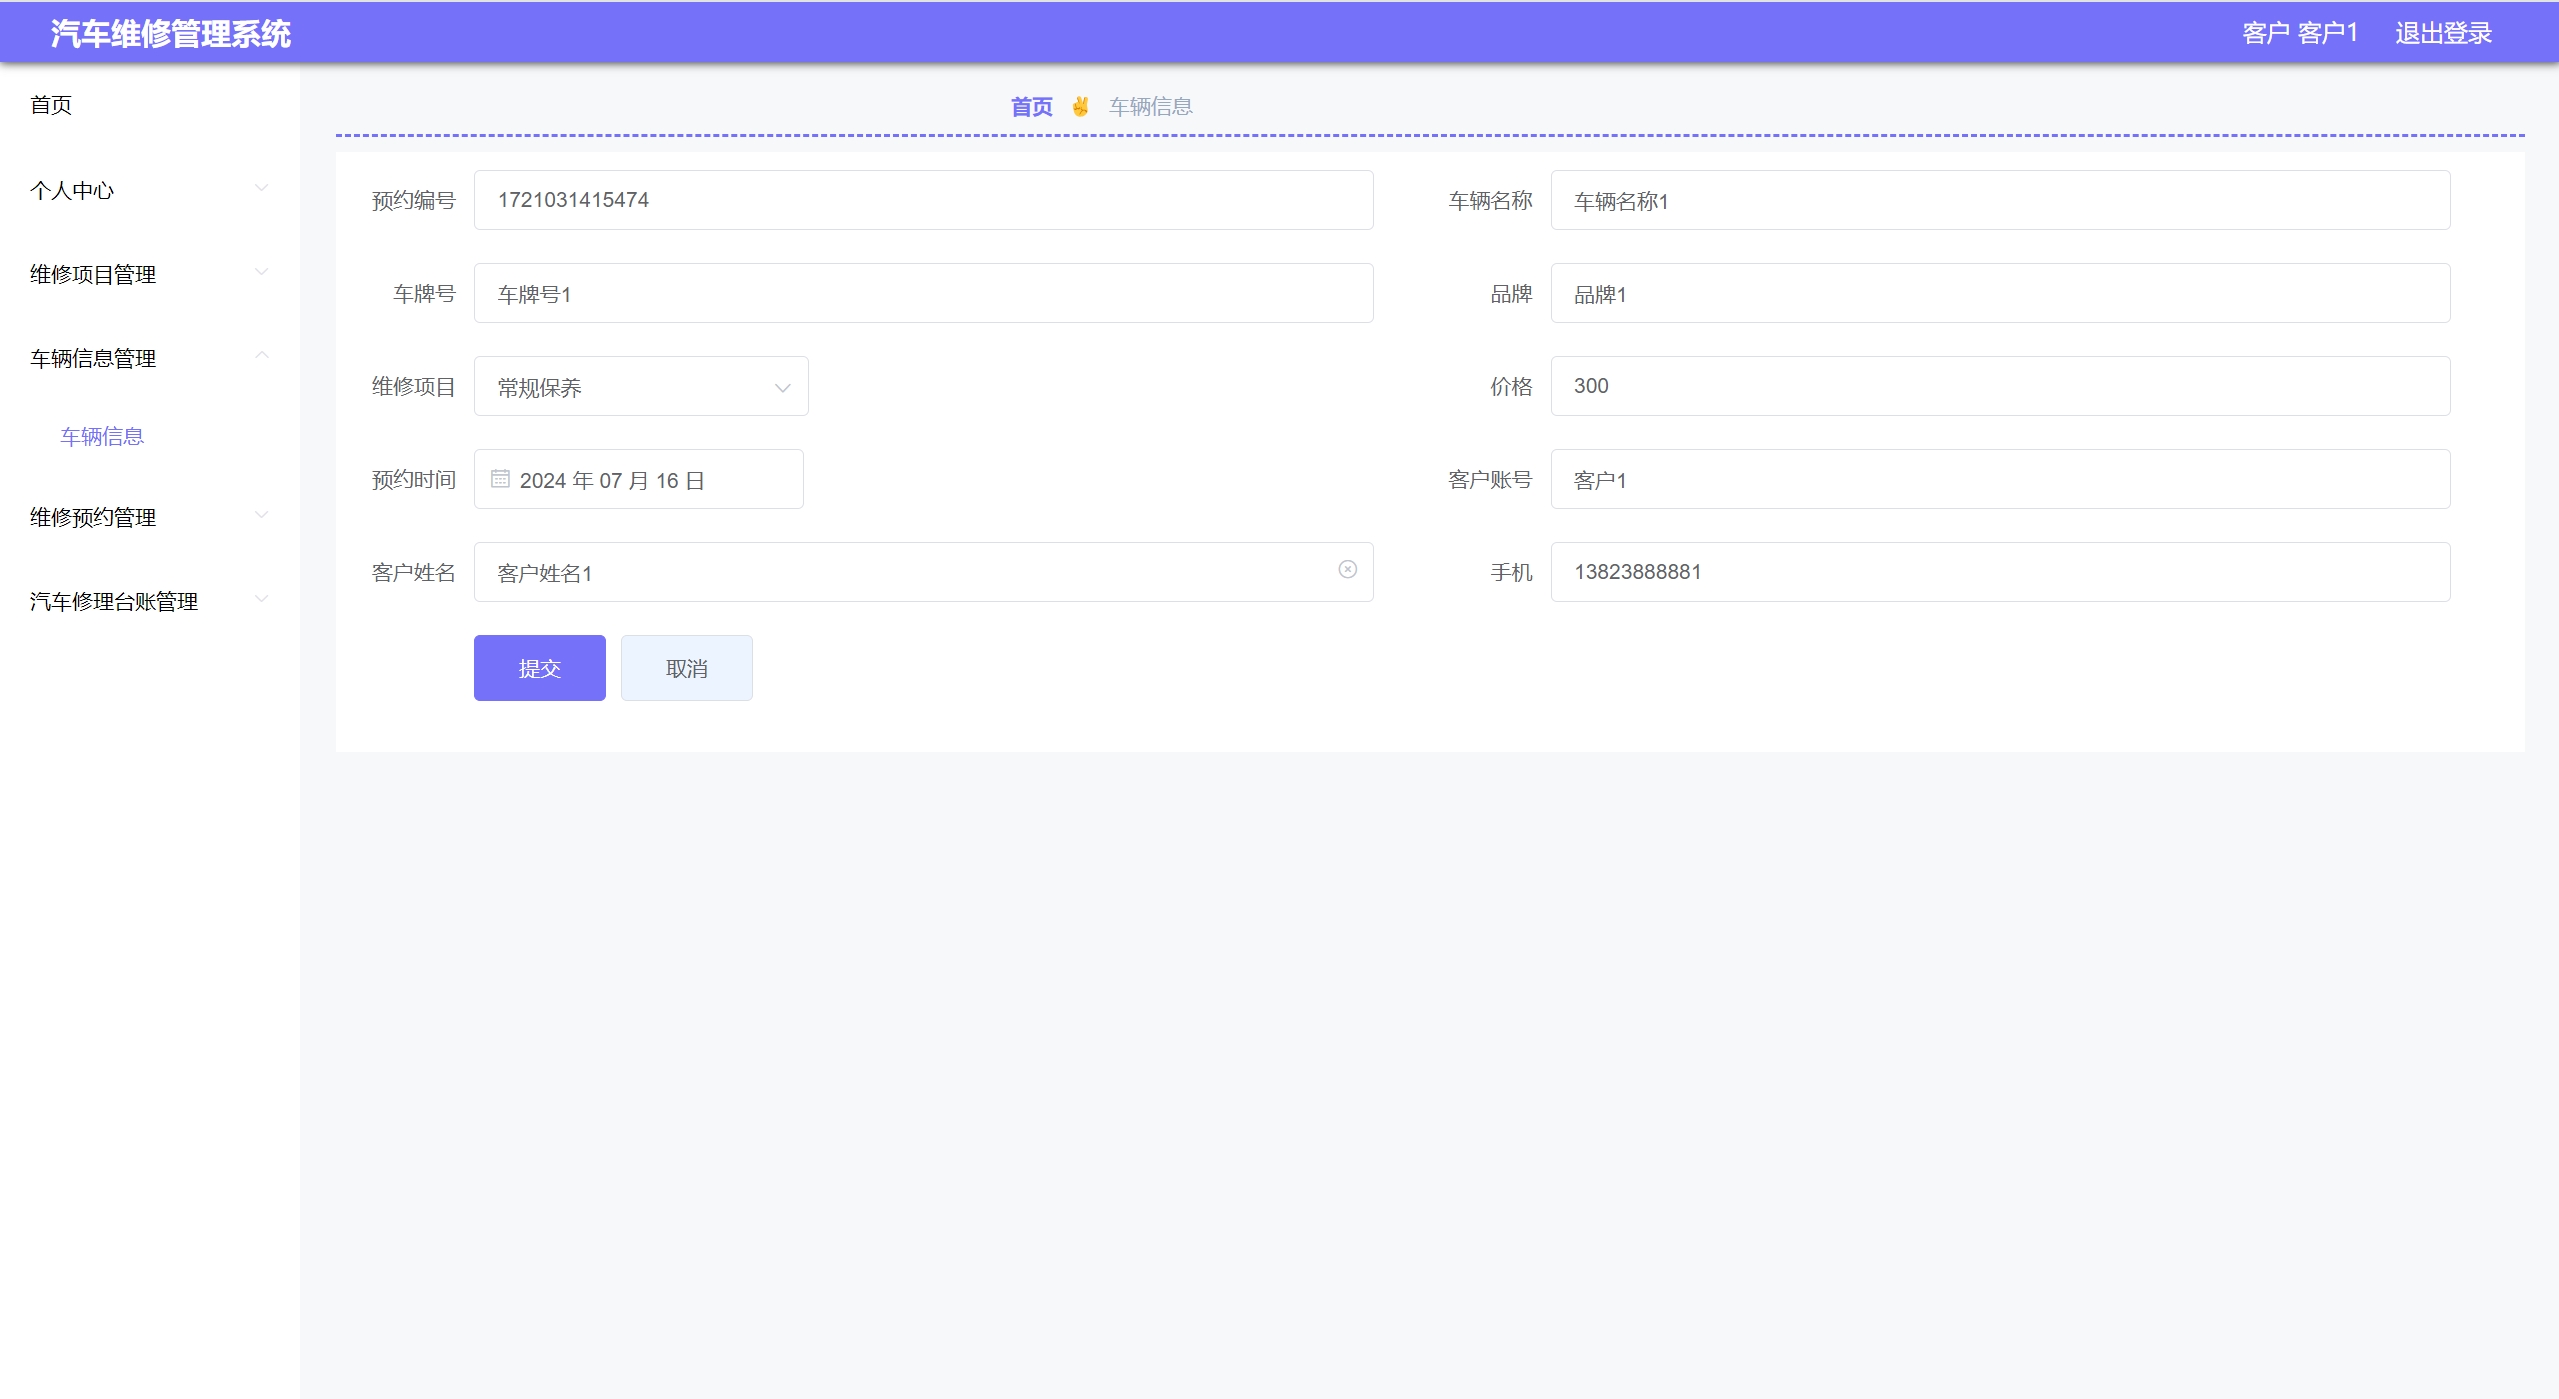The width and height of the screenshot is (2559, 1399).
Task: Expand the 个人中心 sidebar menu
Action: coord(148,190)
